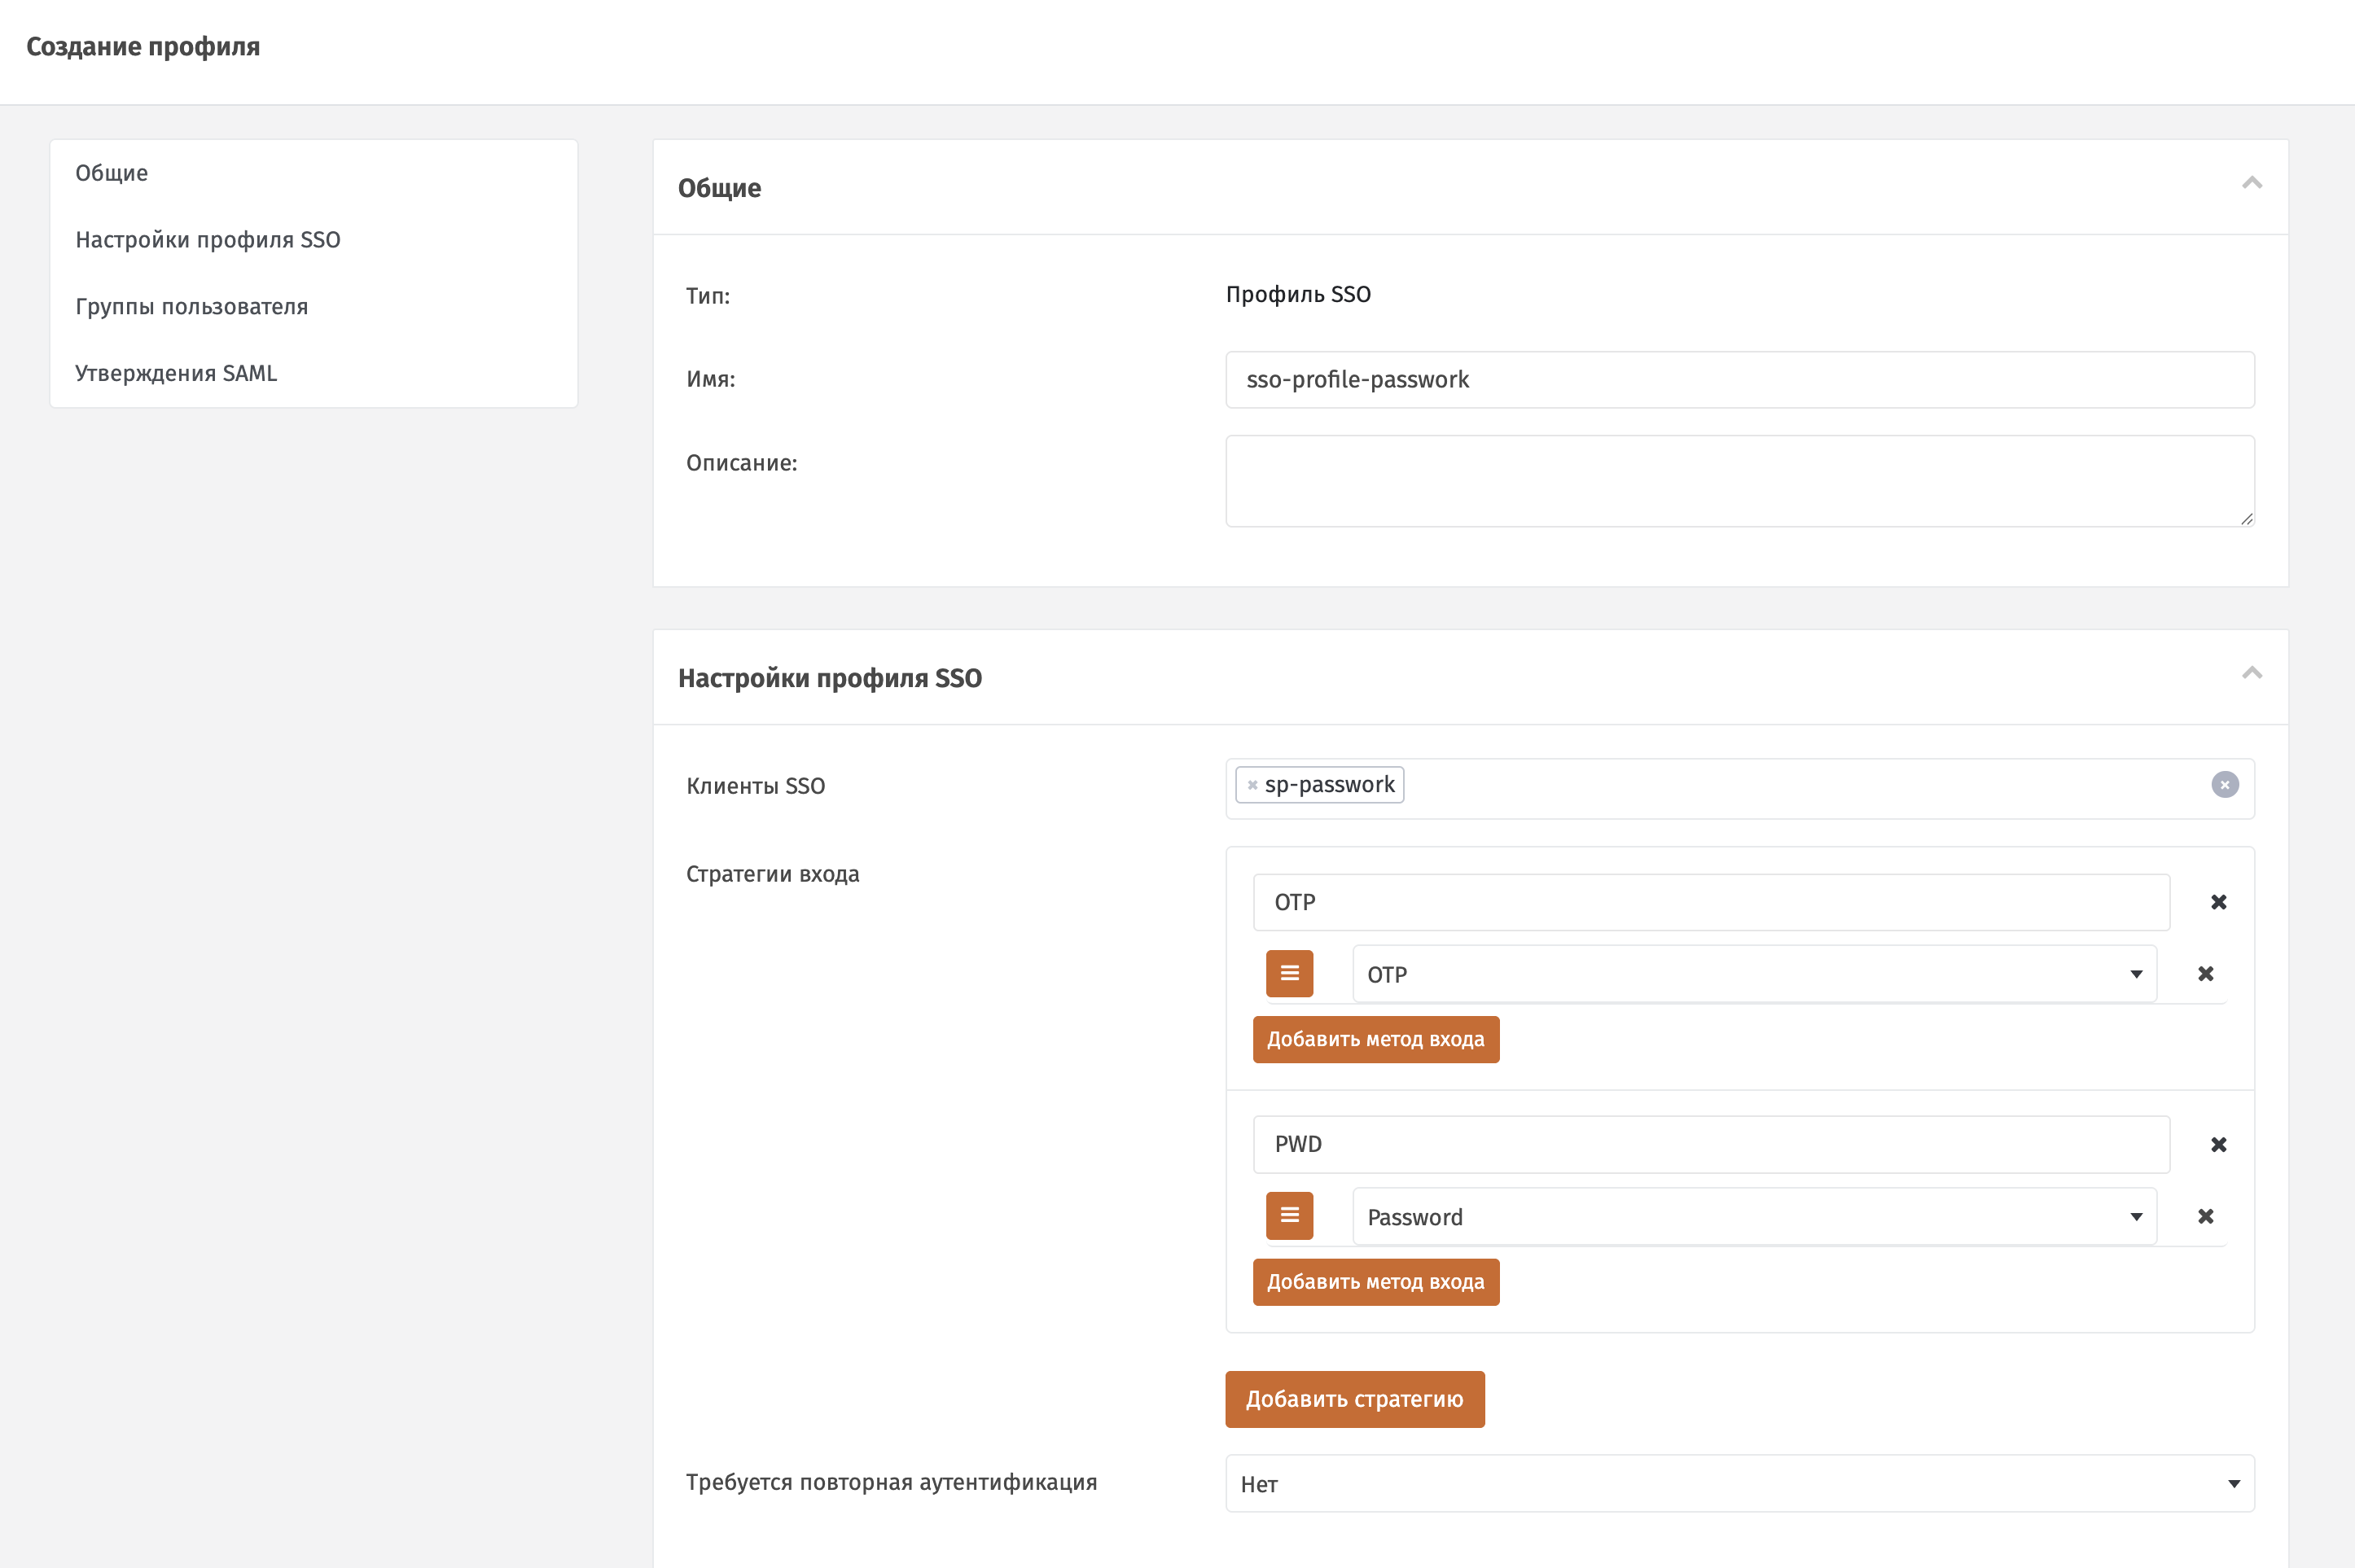Image resolution: width=2355 pixels, height=1568 pixels.
Task: Grab the reorder handle of OTP method
Action: click(1289, 974)
